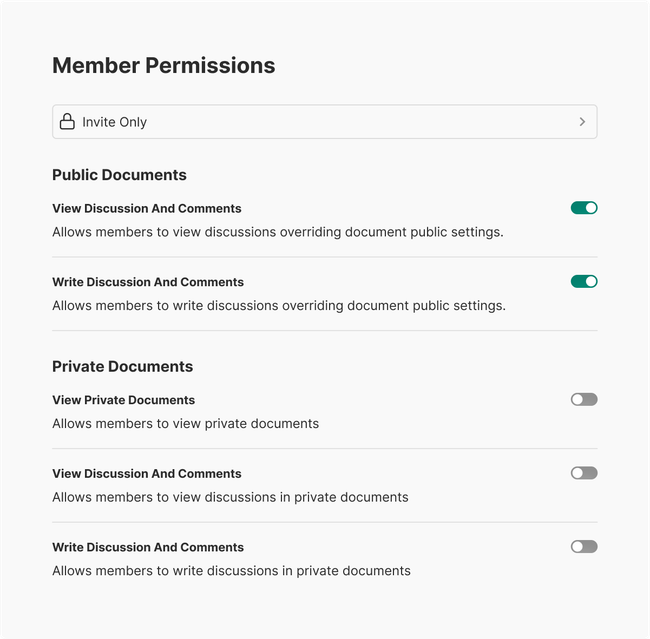Click private documents View Discussion And Comments label
The width and height of the screenshot is (650, 639).
146,474
